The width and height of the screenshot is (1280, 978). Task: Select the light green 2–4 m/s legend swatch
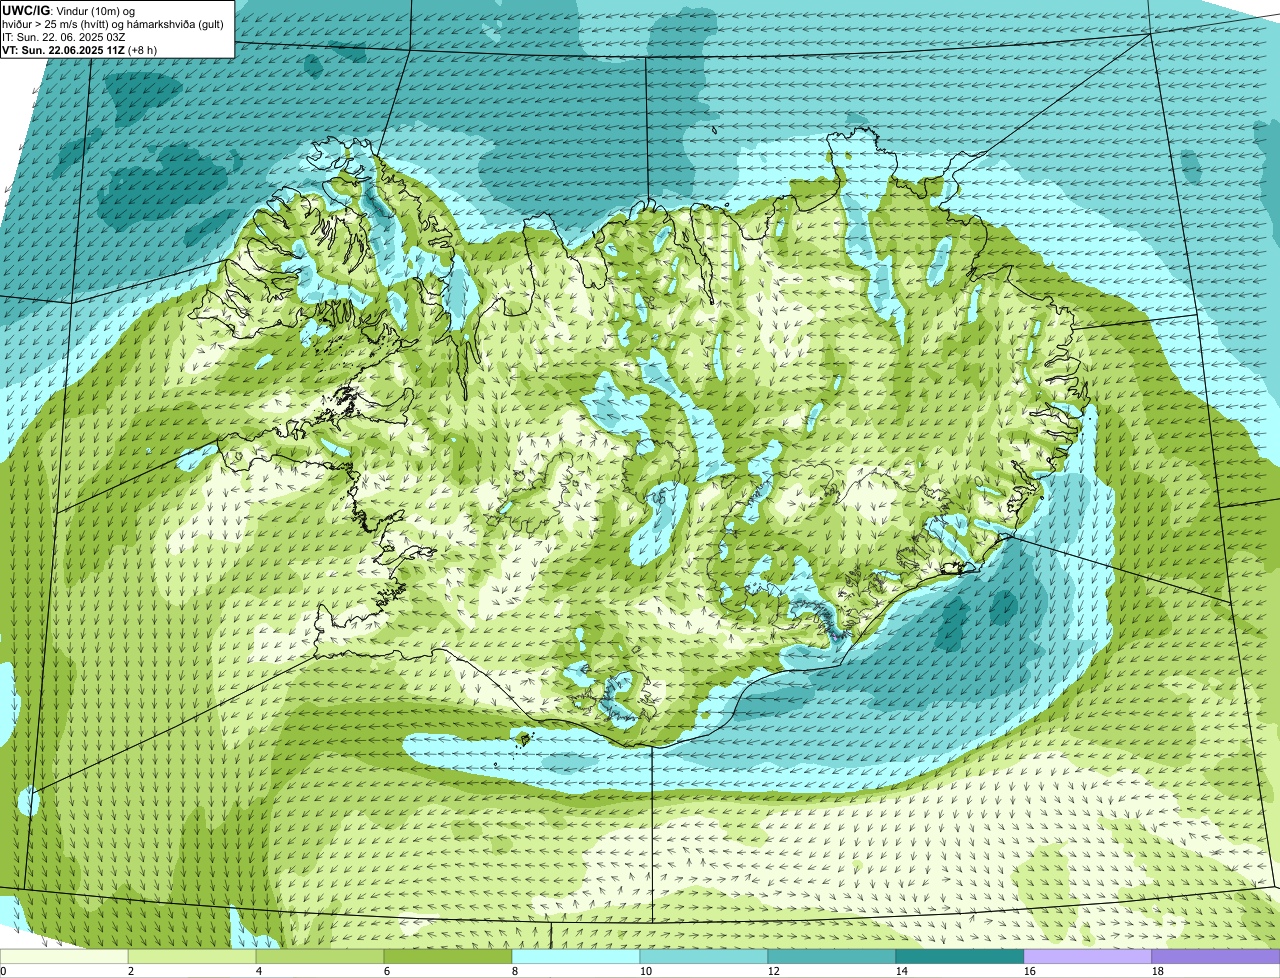click(192, 956)
